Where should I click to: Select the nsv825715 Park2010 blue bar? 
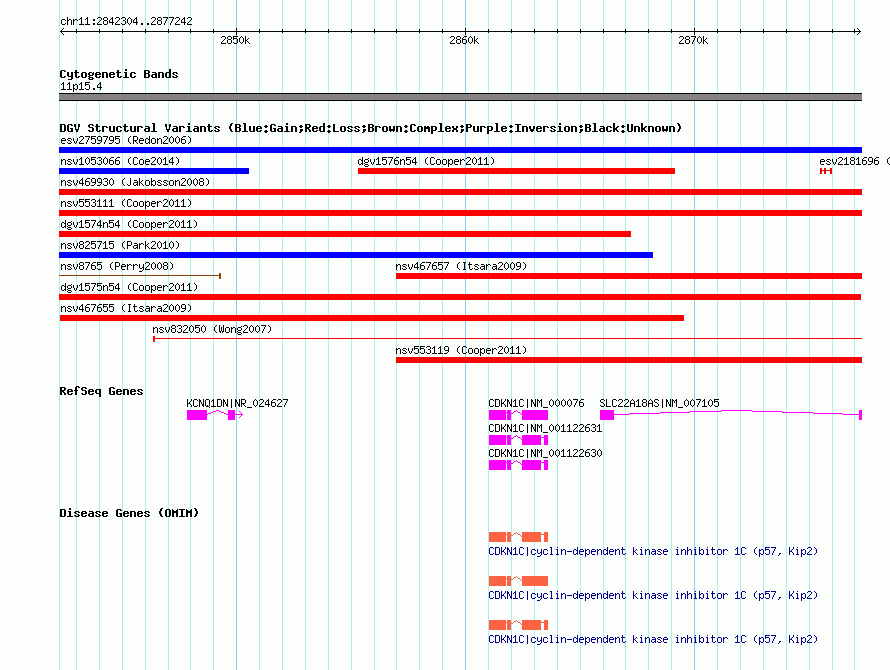356,255
